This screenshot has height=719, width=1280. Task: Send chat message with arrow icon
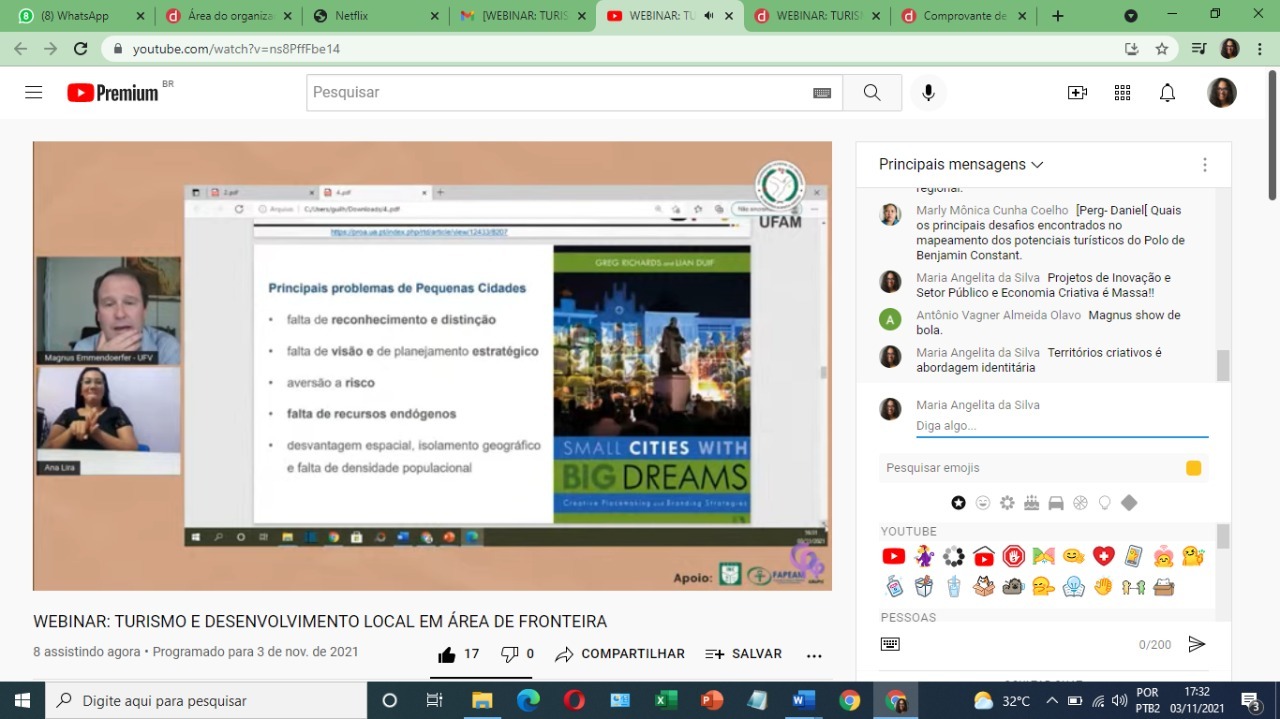1196,644
